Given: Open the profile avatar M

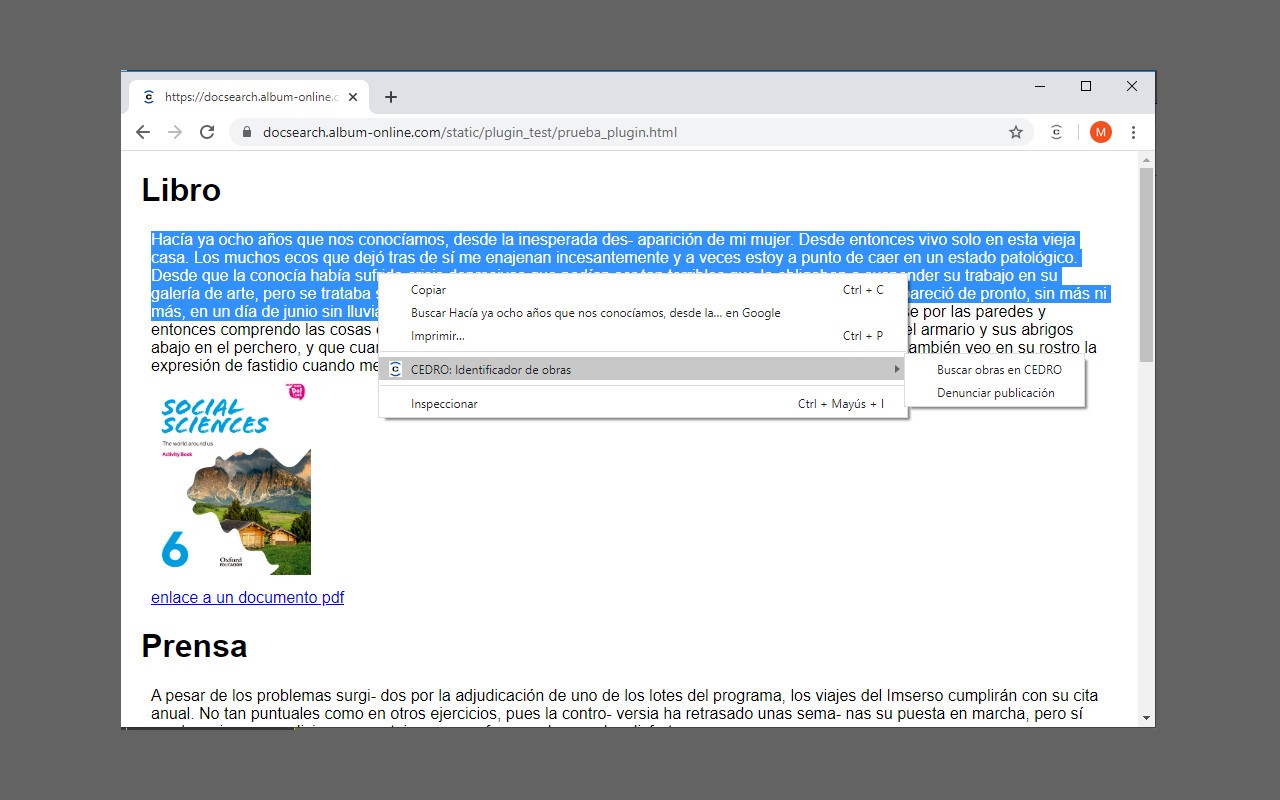Looking at the screenshot, I should [1101, 132].
